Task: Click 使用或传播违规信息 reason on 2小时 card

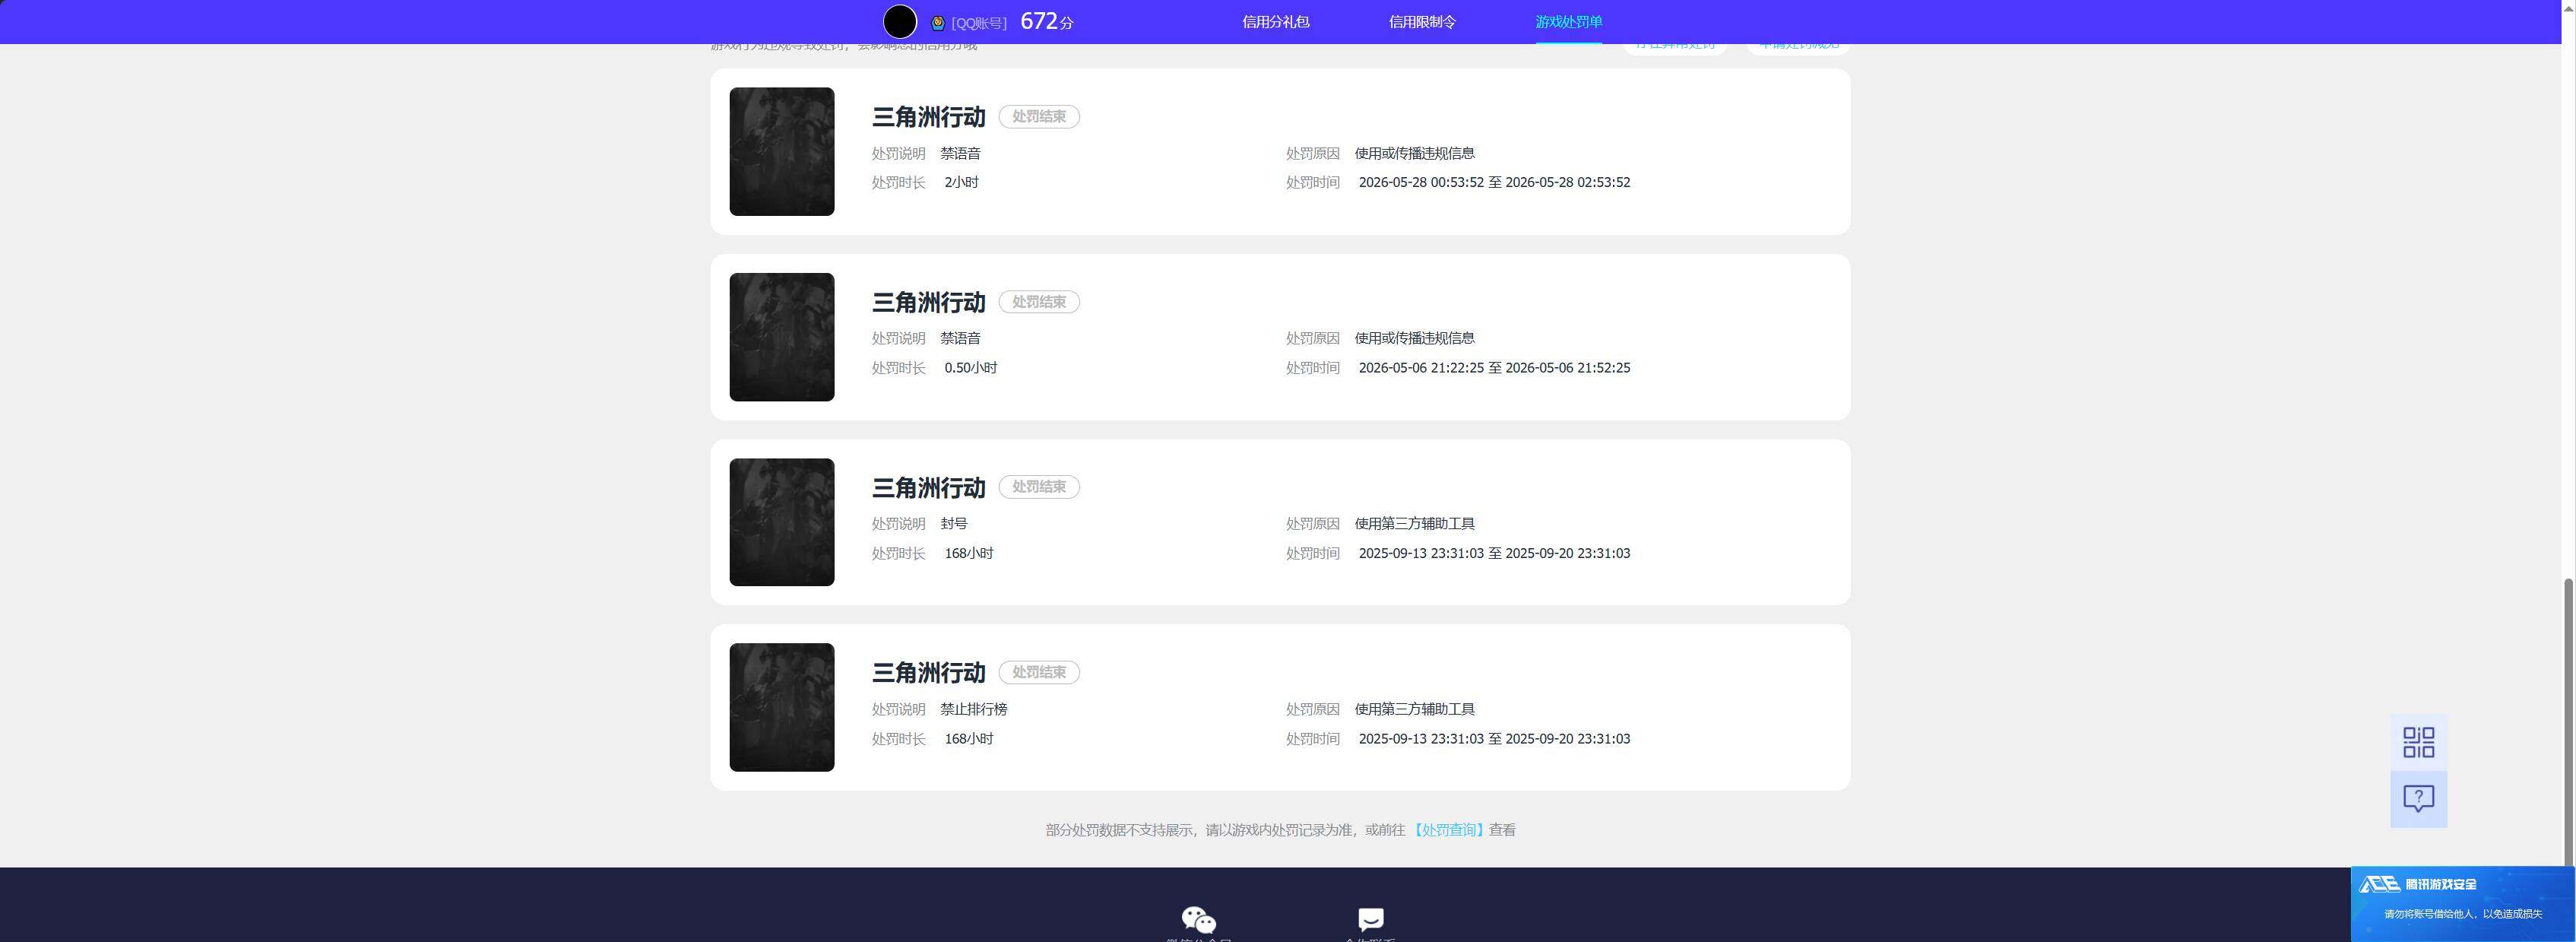Action: (x=1414, y=154)
